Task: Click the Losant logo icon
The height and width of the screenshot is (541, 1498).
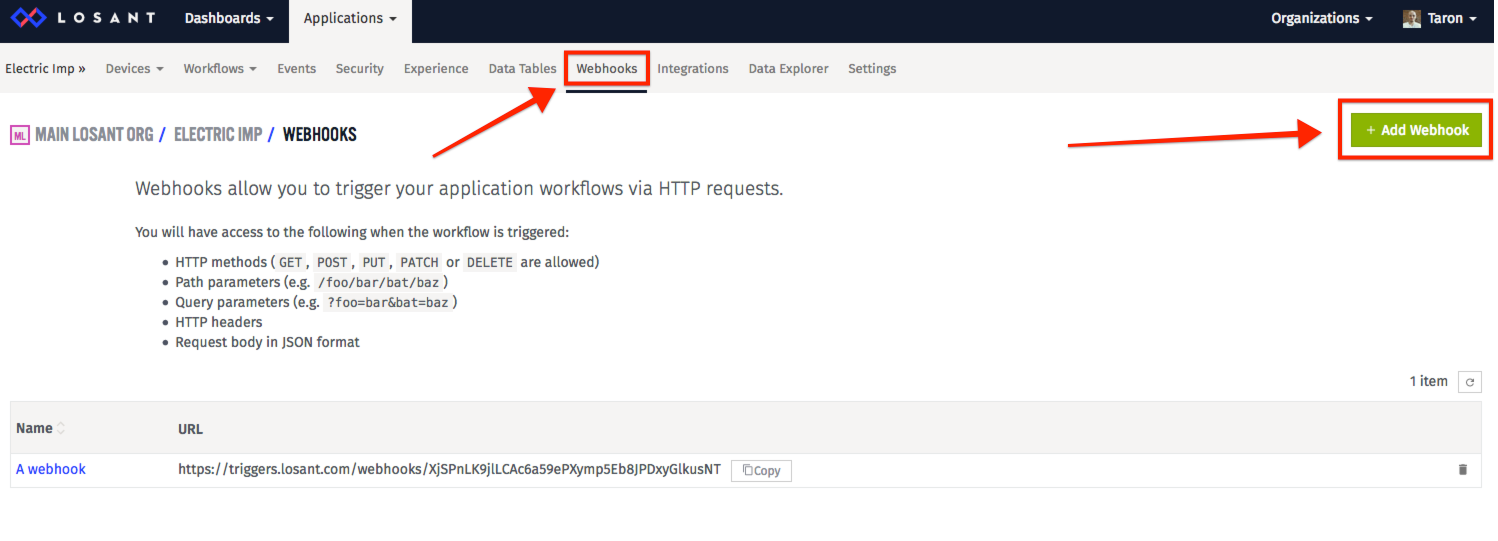Action: pos(28,18)
